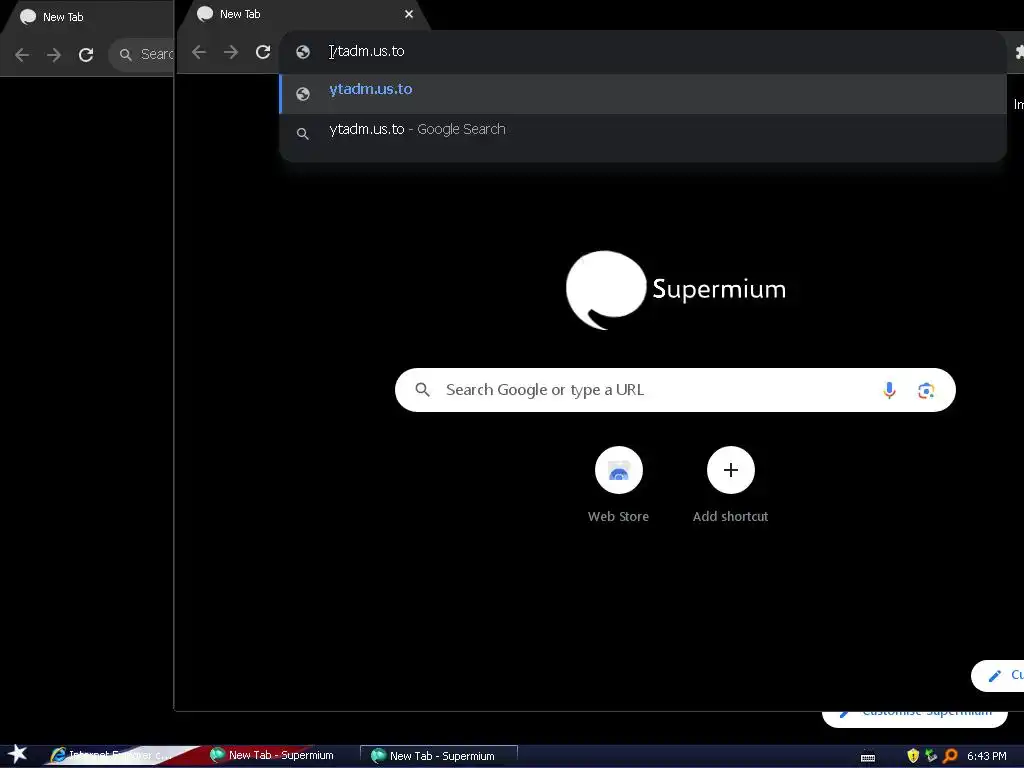
Task: Click the keyboard icon in system tray
Action: [x=867, y=758]
